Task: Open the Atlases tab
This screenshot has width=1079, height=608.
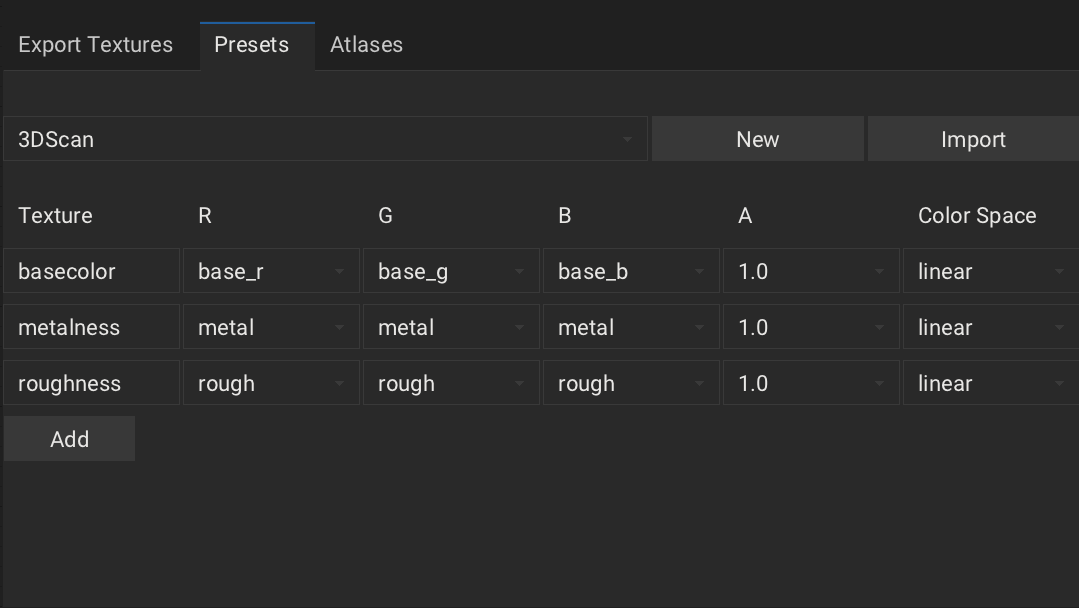Action: pyautogui.click(x=366, y=45)
